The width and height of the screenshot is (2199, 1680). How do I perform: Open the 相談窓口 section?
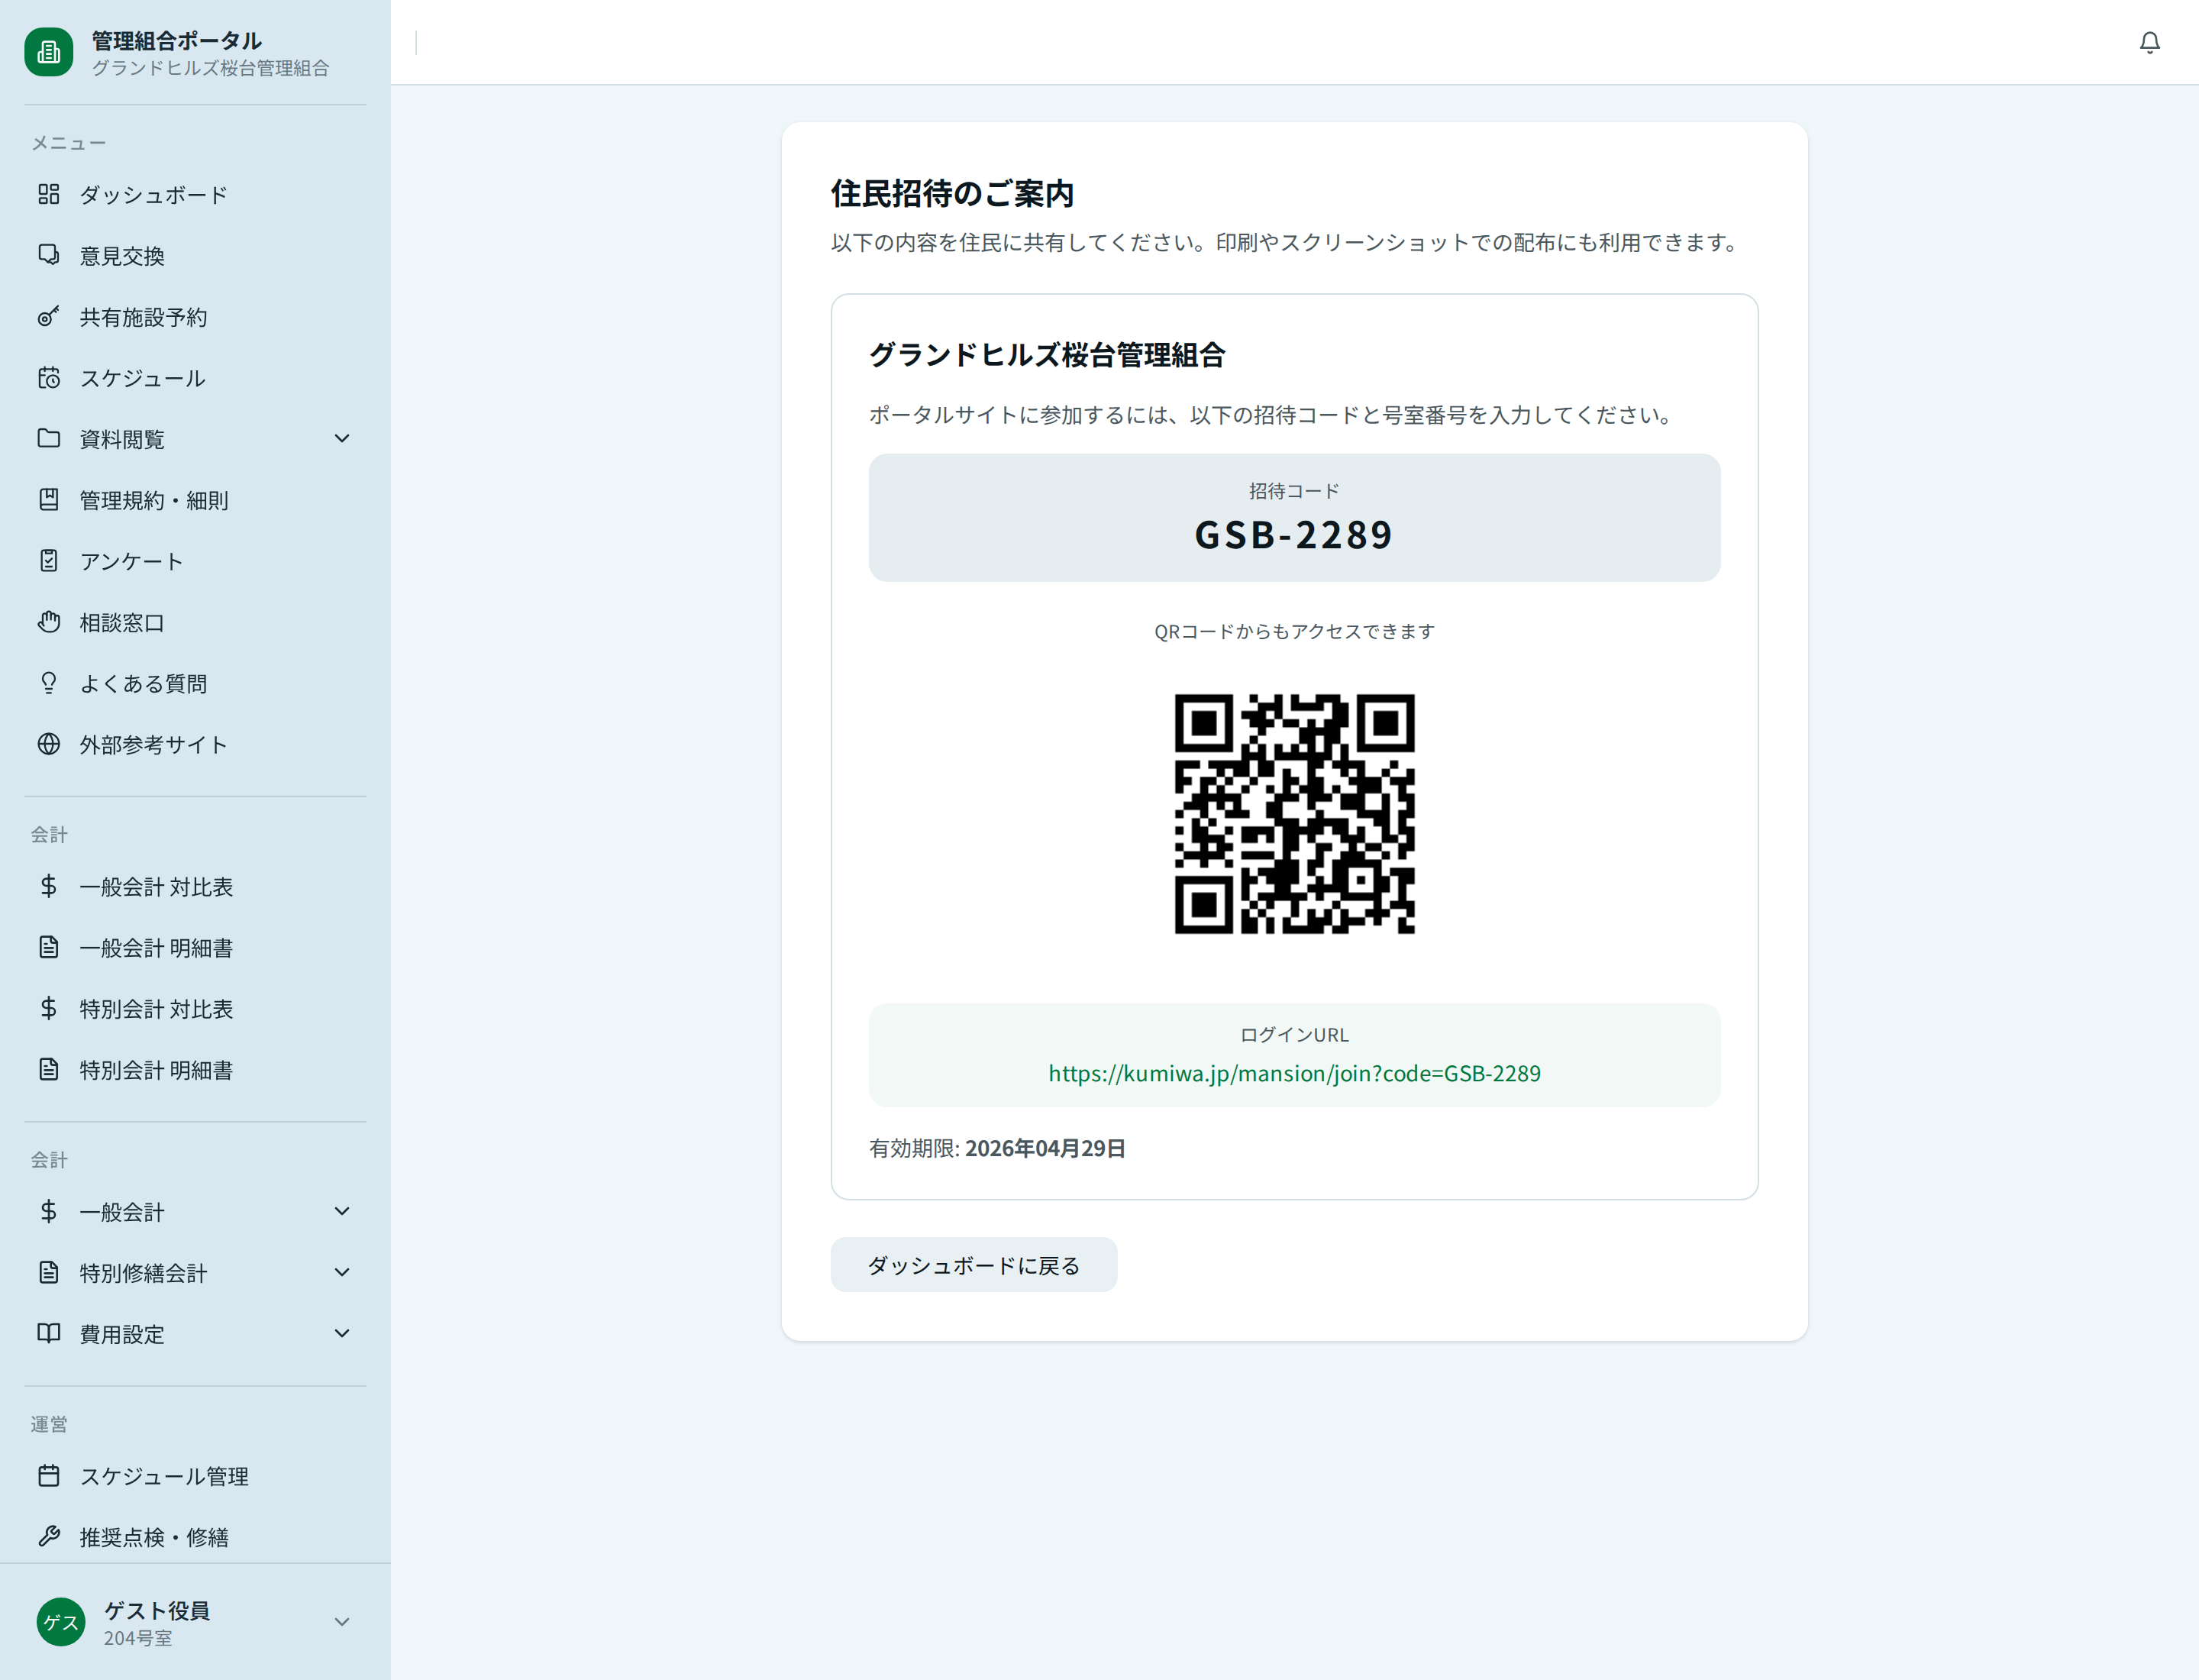coord(124,622)
